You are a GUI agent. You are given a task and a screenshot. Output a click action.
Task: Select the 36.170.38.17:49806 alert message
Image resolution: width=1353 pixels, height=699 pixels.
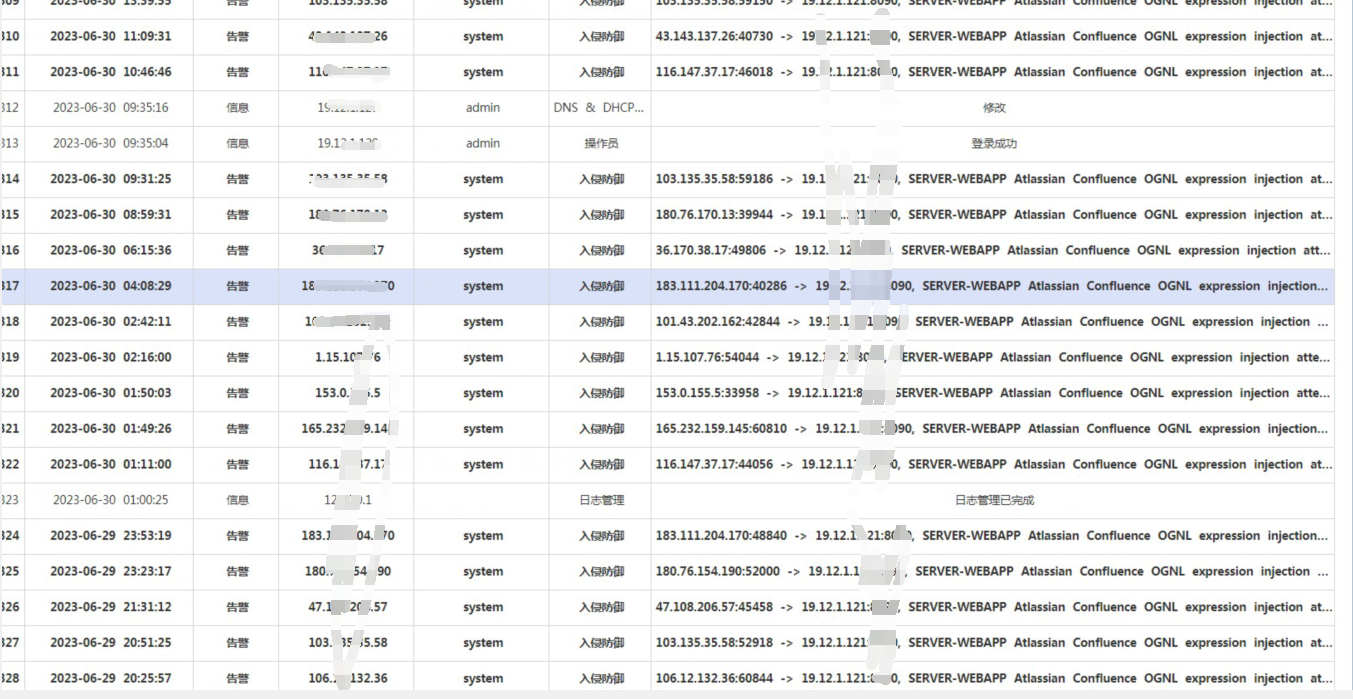(x=993, y=251)
